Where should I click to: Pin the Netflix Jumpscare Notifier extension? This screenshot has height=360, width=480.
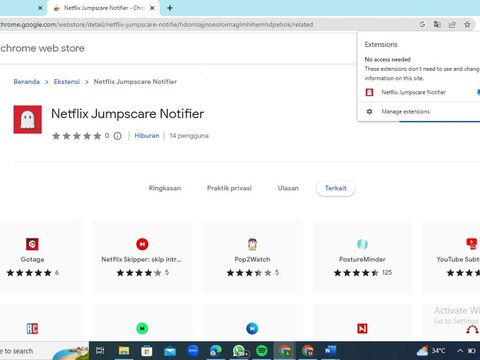click(478, 92)
